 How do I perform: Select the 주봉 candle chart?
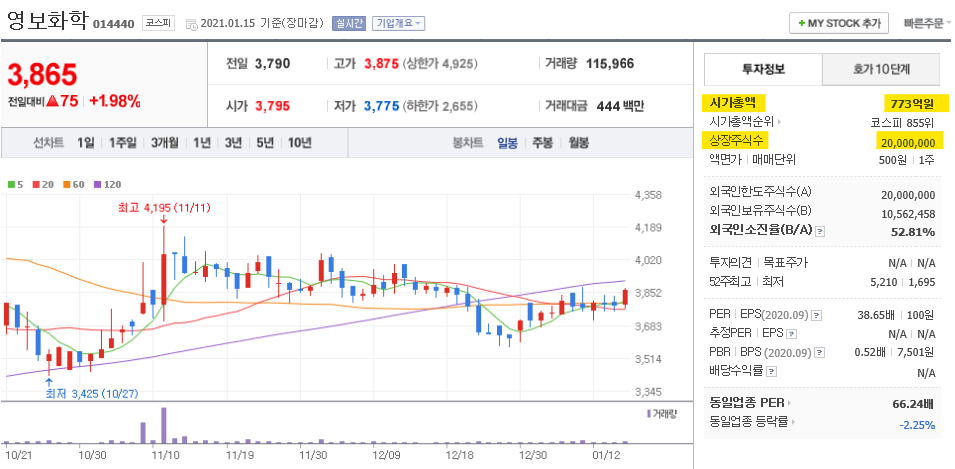[x=543, y=143]
